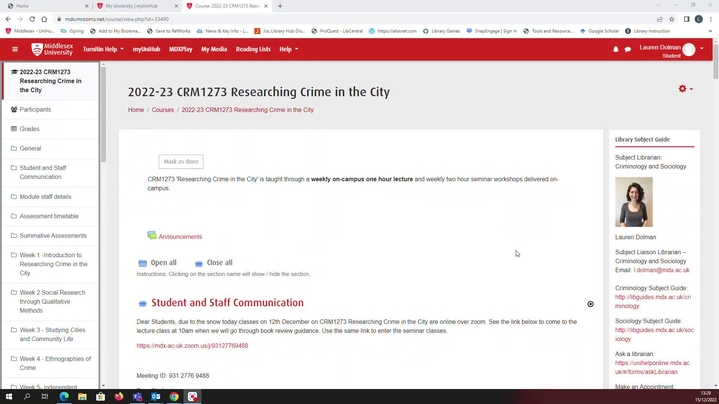Open Firefox from the Windows taskbar
This screenshot has width=719, height=404.
pos(119,396)
